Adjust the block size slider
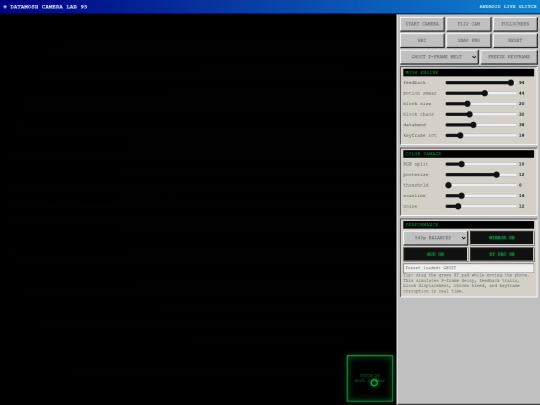Image resolution: width=540 pixels, height=405 pixels. tap(481, 104)
